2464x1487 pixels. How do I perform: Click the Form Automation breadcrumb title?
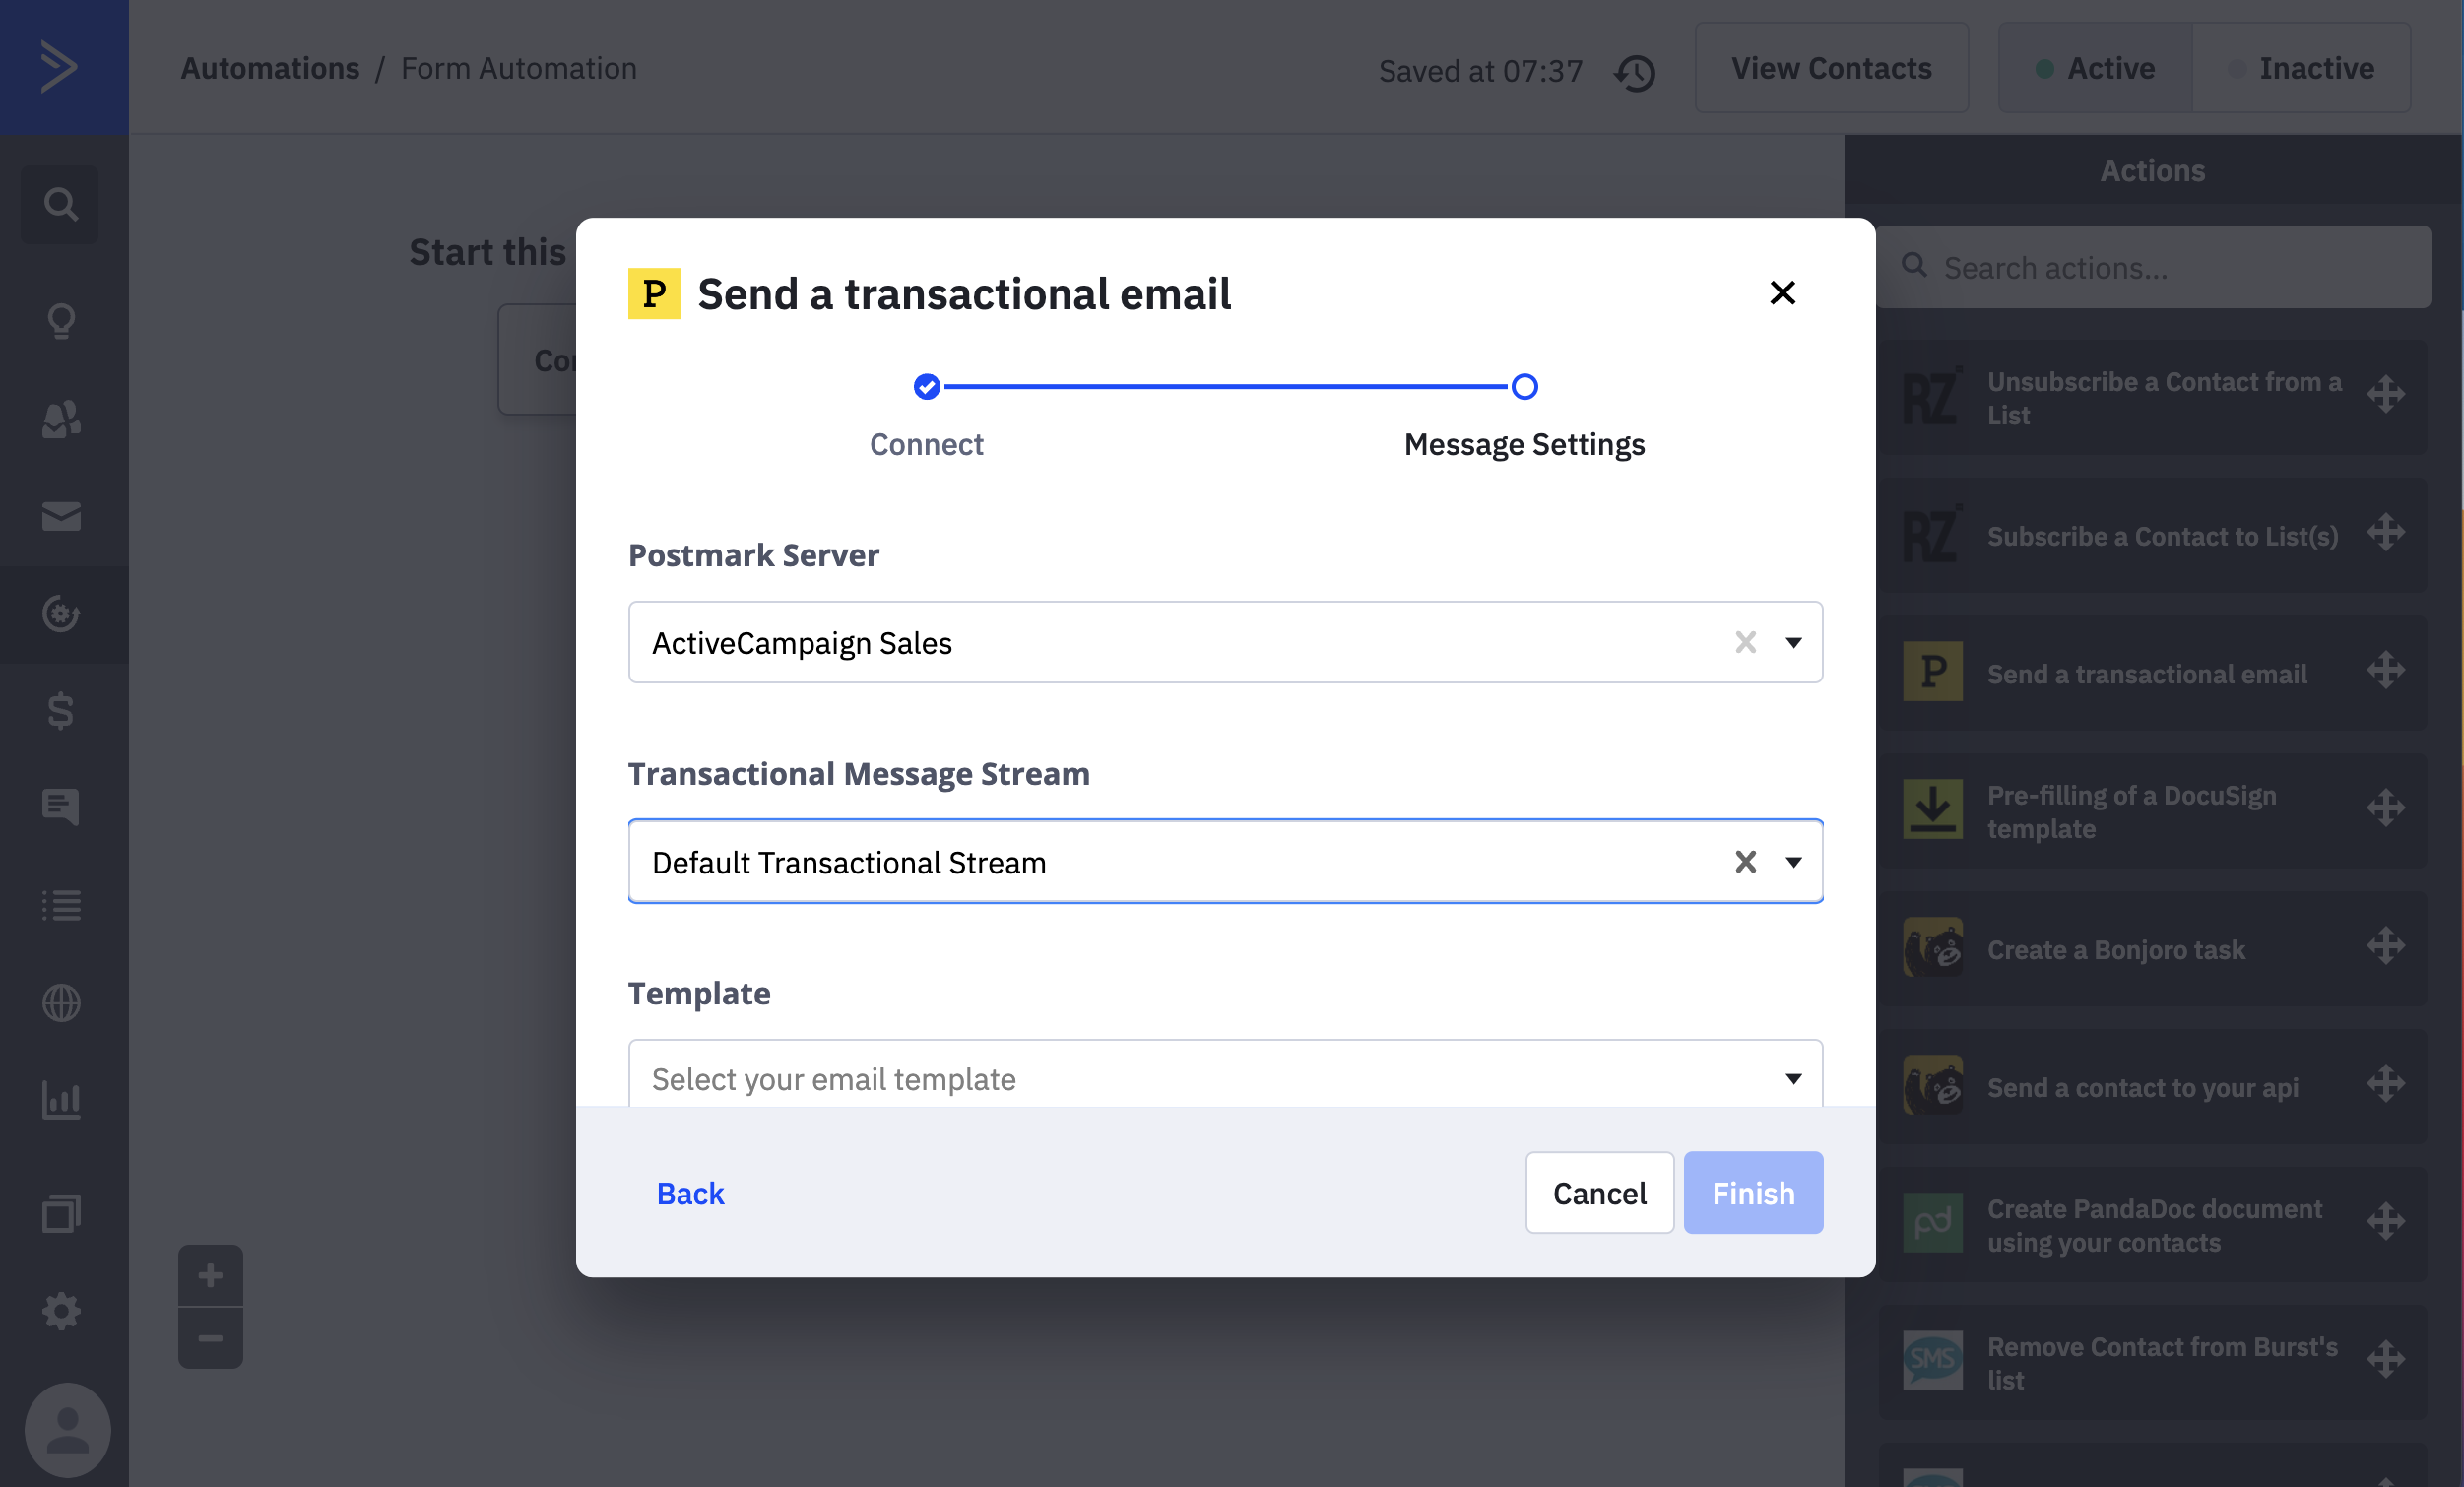tap(518, 68)
